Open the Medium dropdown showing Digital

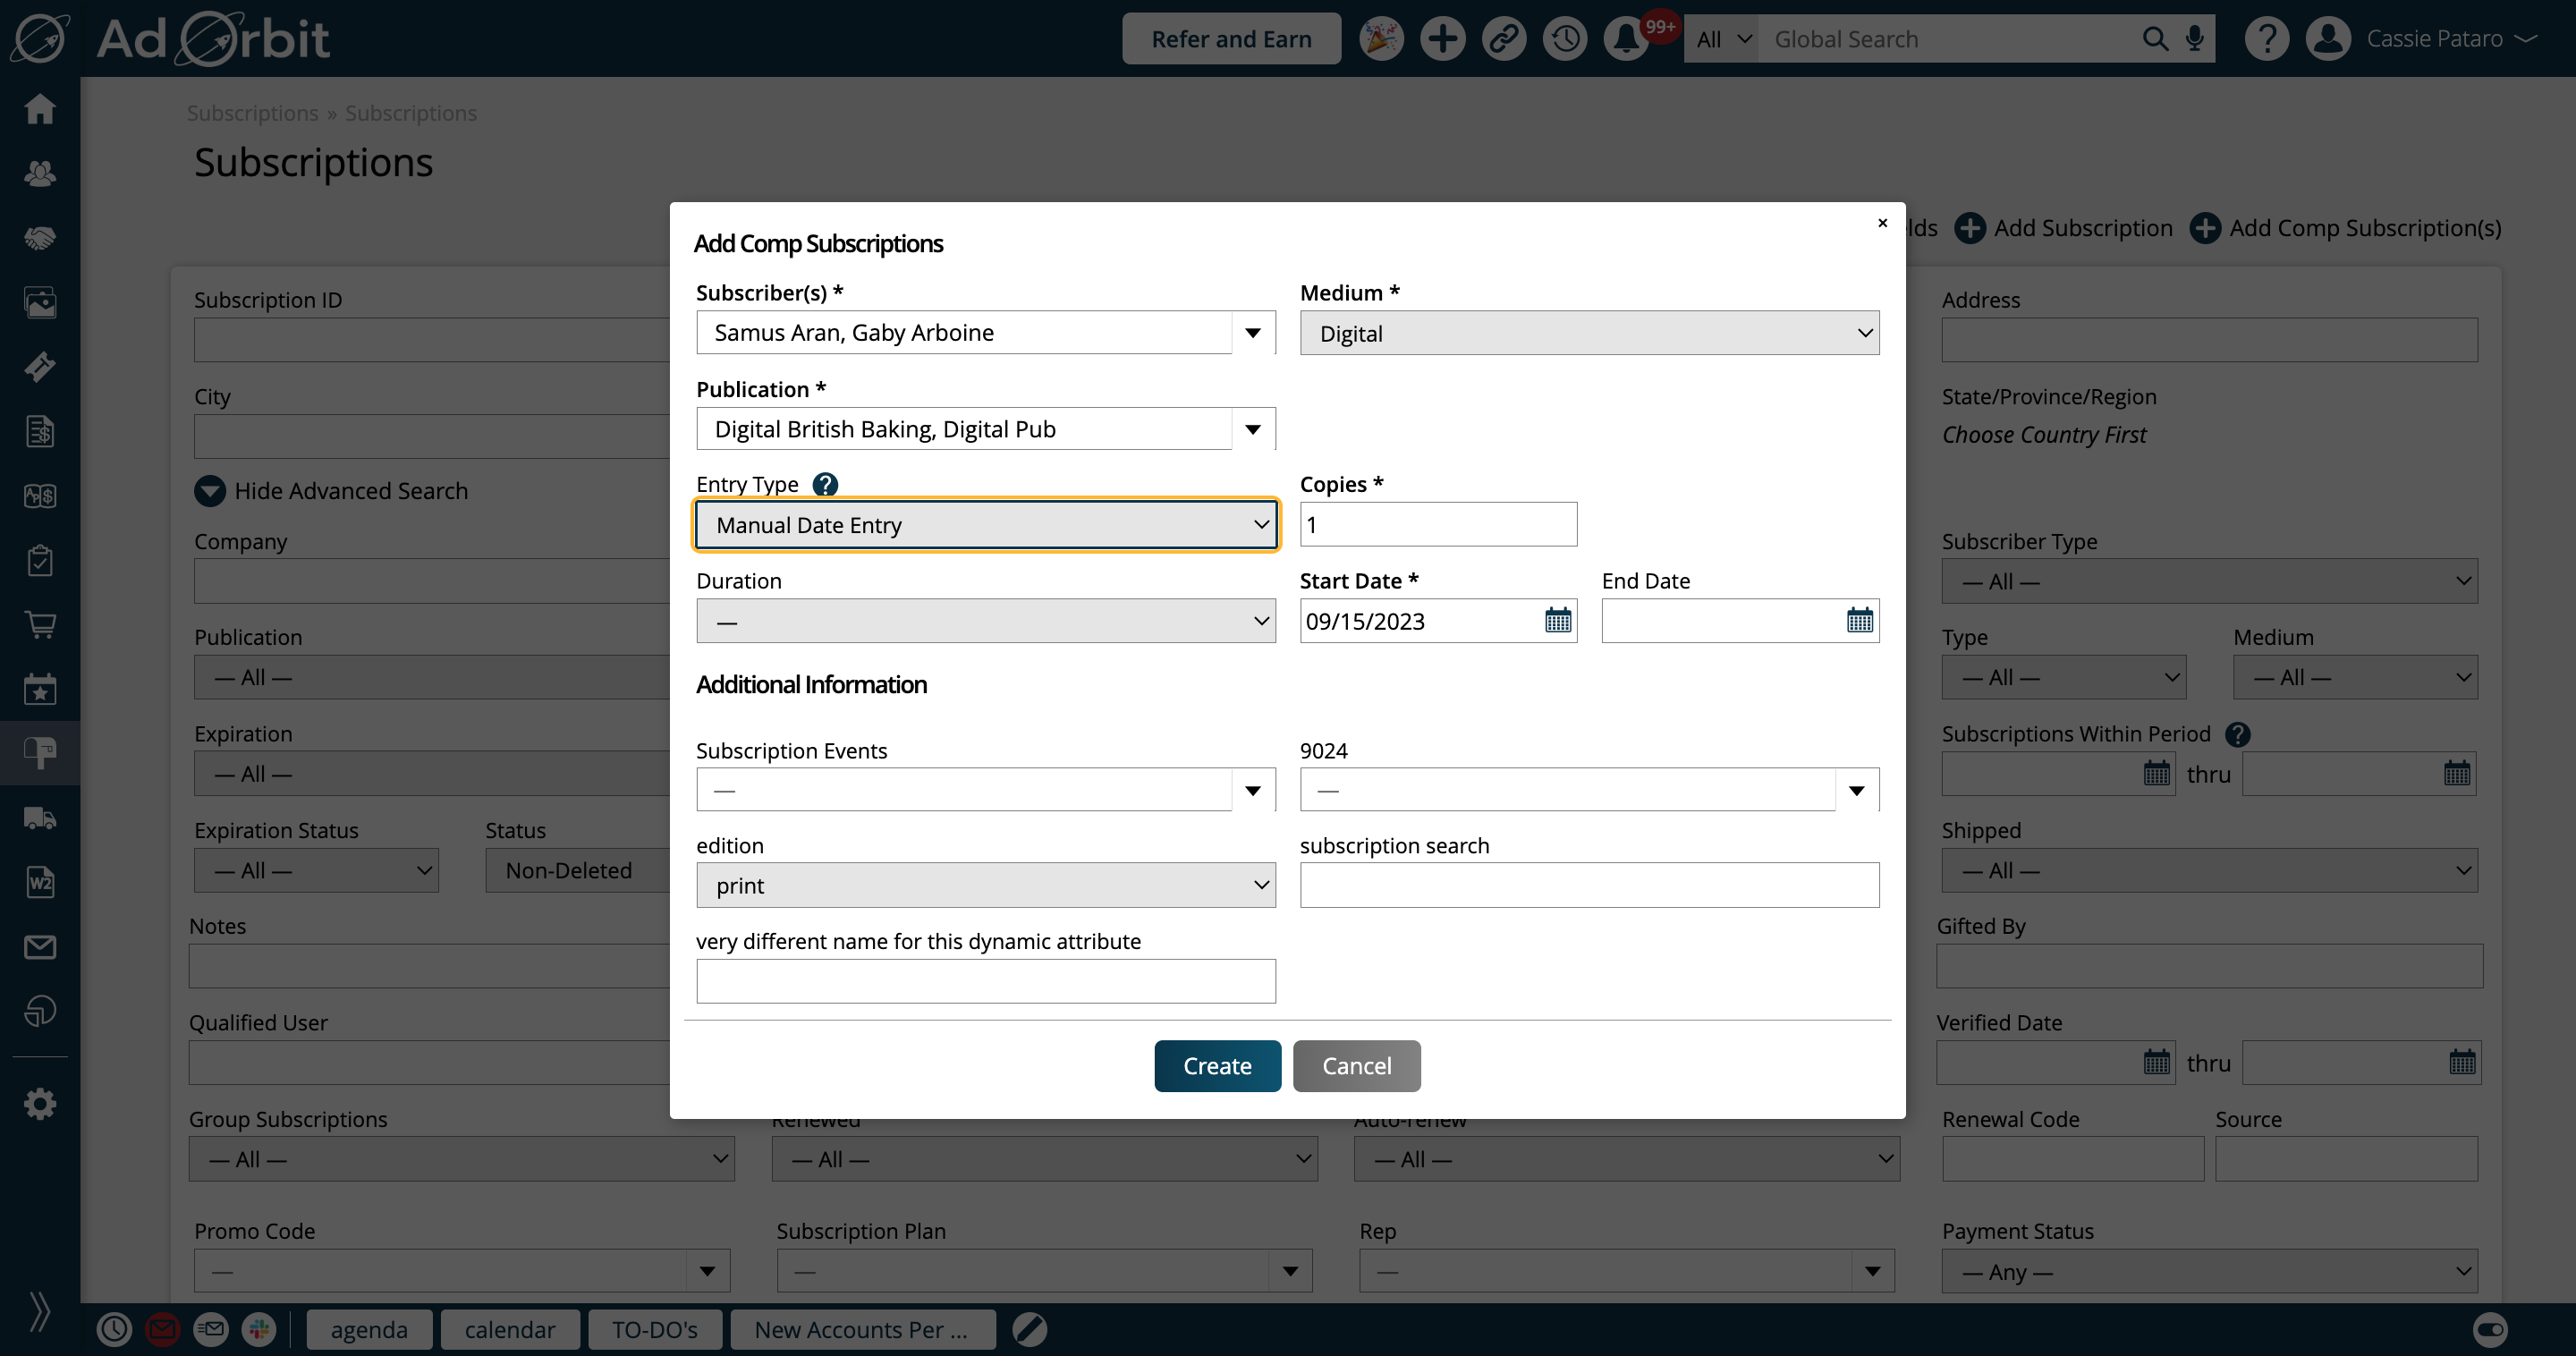click(x=1589, y=333)
